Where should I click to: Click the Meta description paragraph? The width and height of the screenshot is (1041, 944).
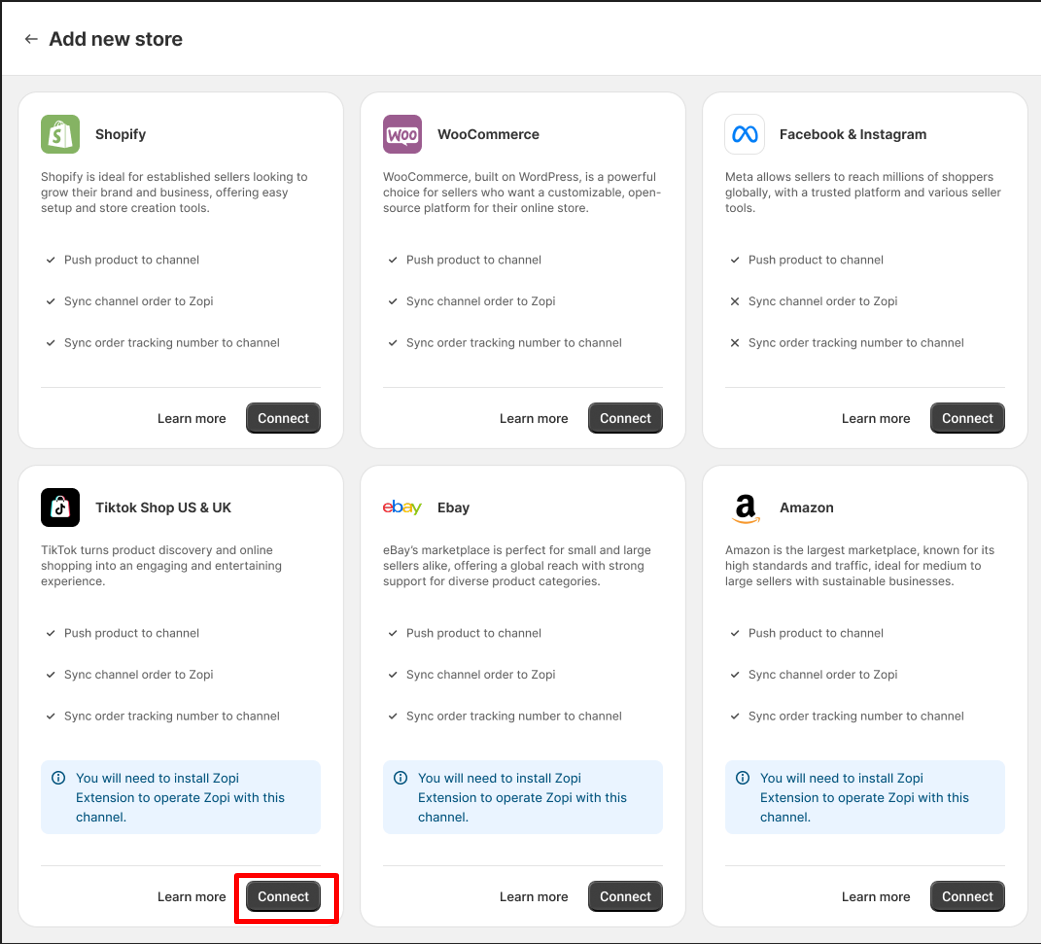click(x=862, y=193)
